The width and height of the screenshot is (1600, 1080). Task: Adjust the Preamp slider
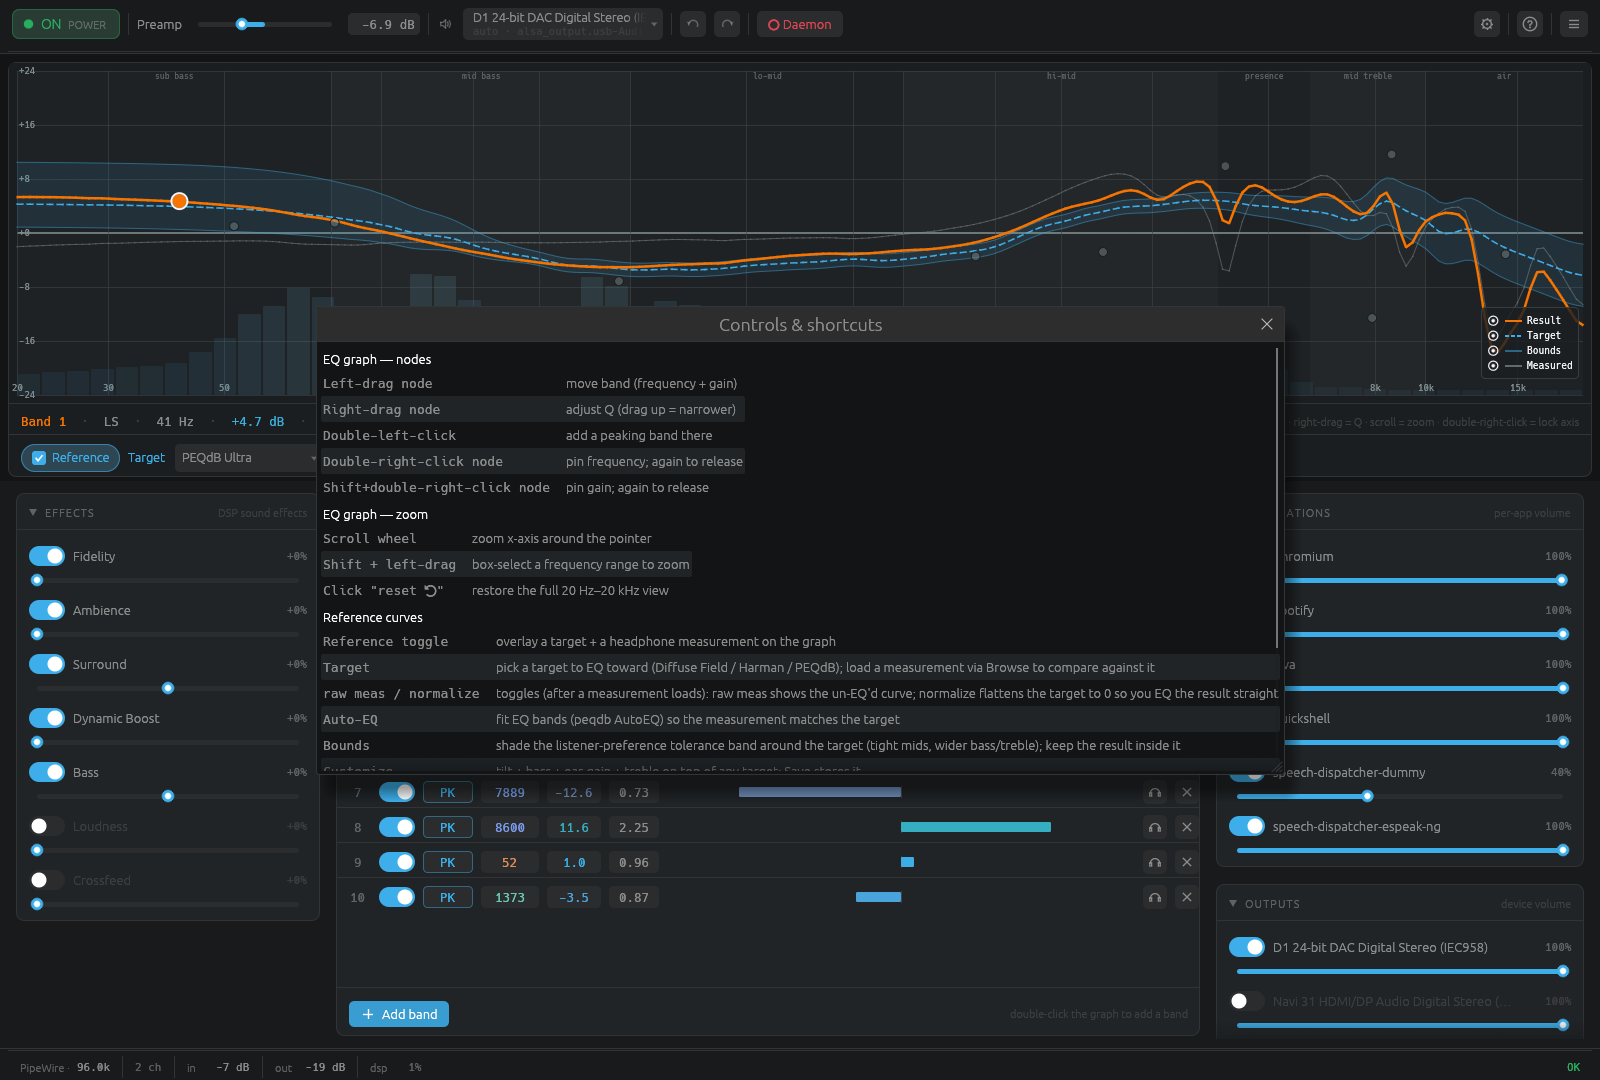(x=265, y=24)
